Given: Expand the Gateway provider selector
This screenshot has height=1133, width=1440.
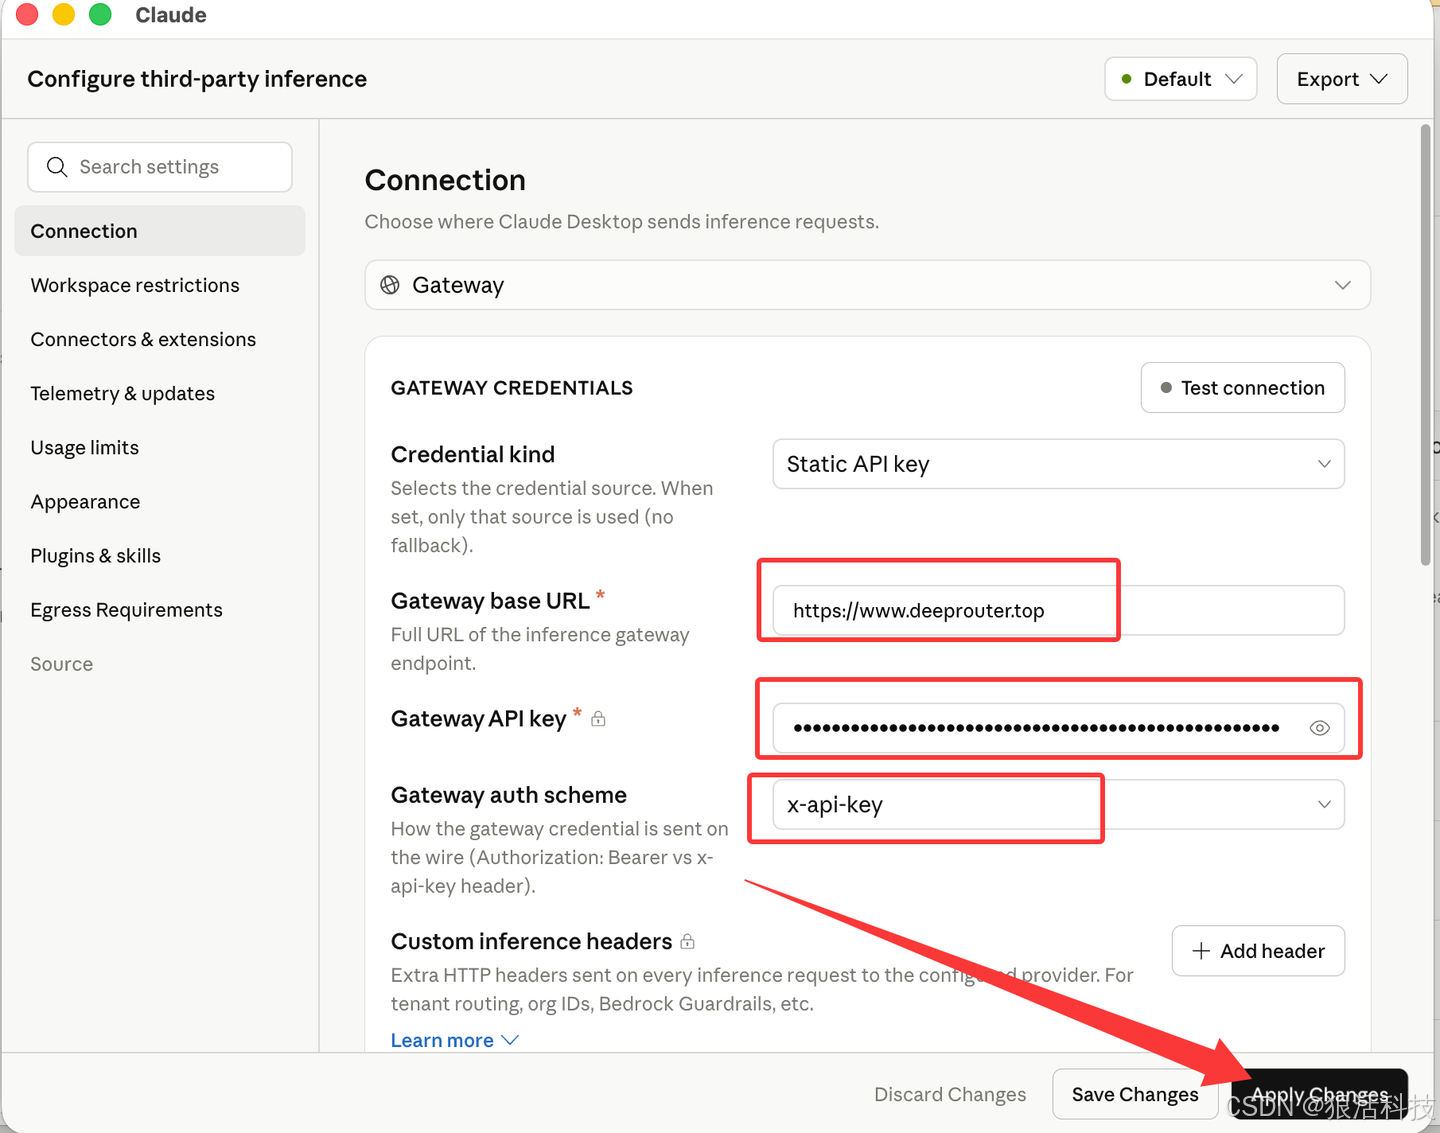Looking at the screenshot, I should (867, 285).
